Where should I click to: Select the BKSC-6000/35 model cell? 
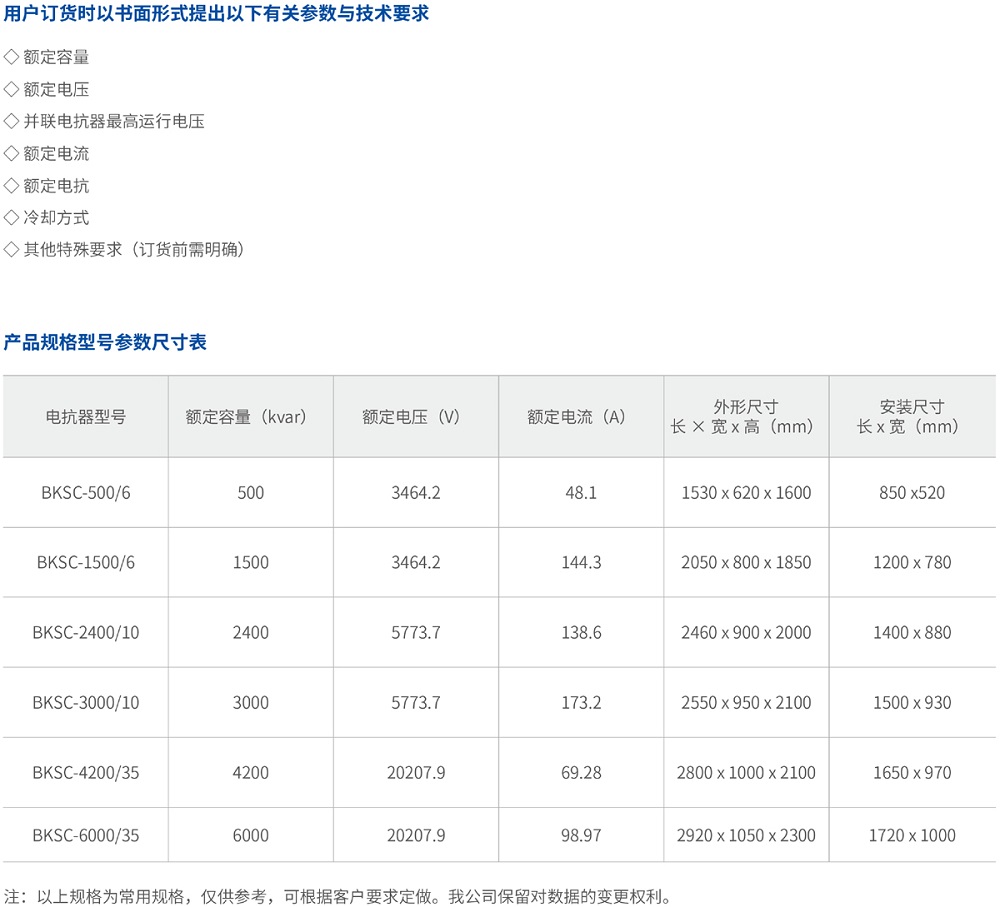tap(86, 835)
